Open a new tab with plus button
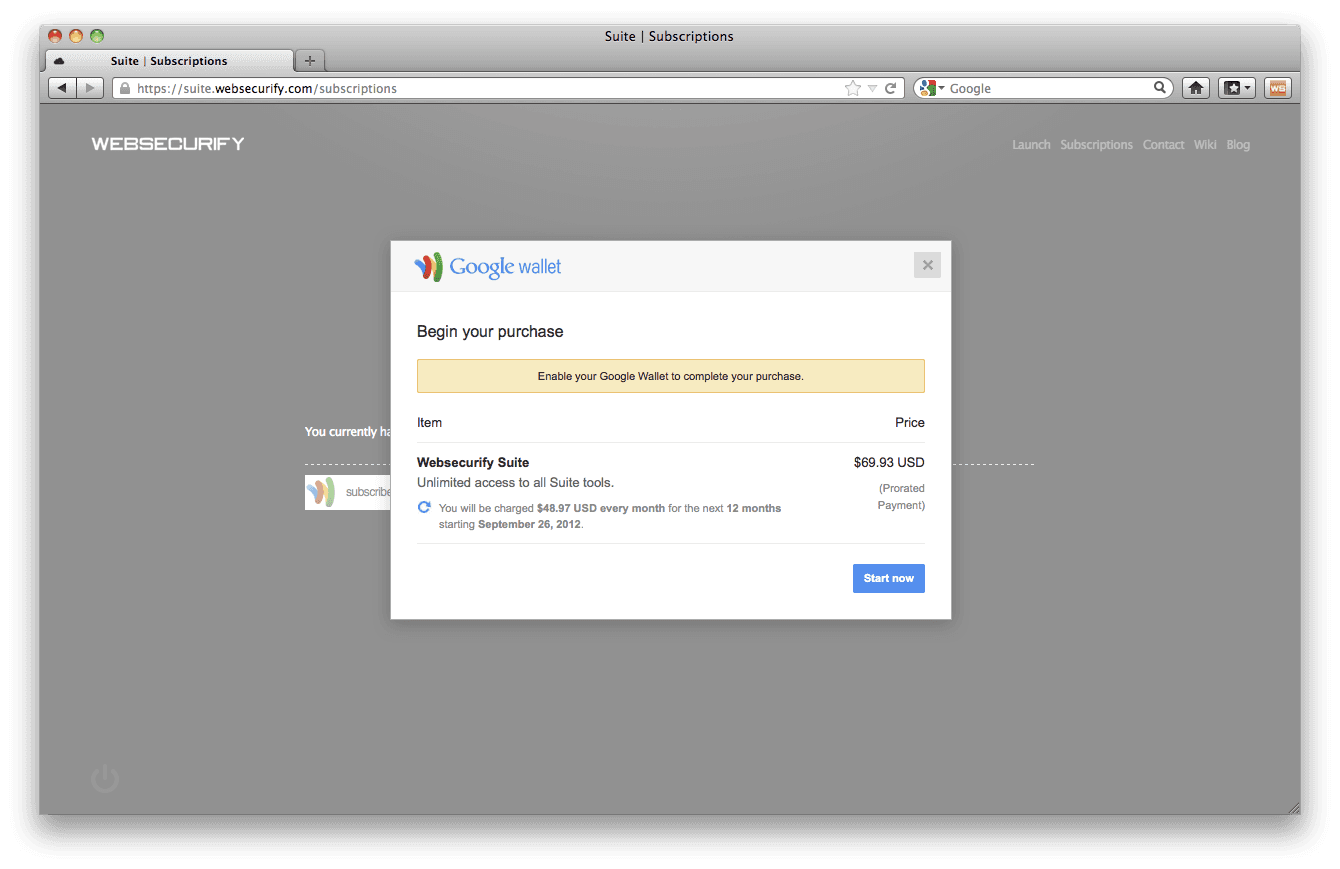 [310, 61]
